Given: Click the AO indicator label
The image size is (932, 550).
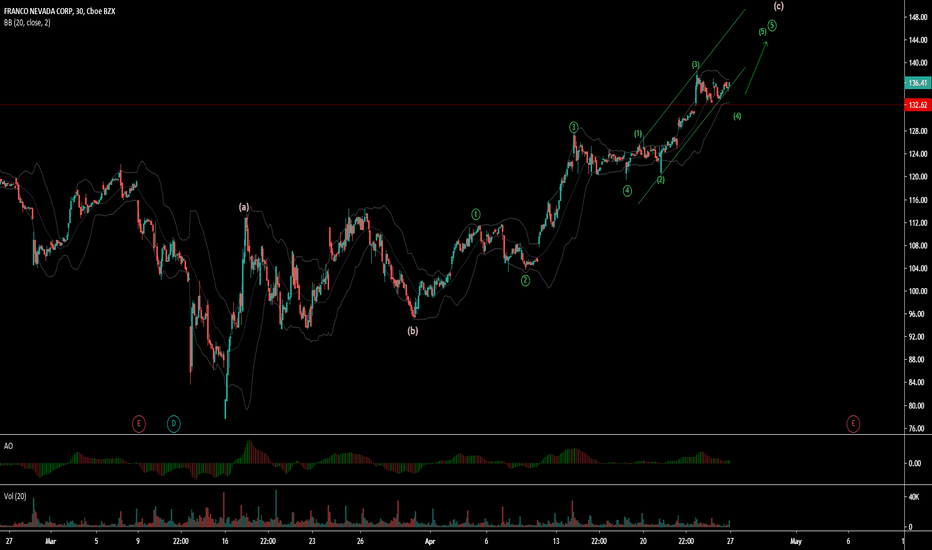Looking at the screenshot, I should click(8, 445).
